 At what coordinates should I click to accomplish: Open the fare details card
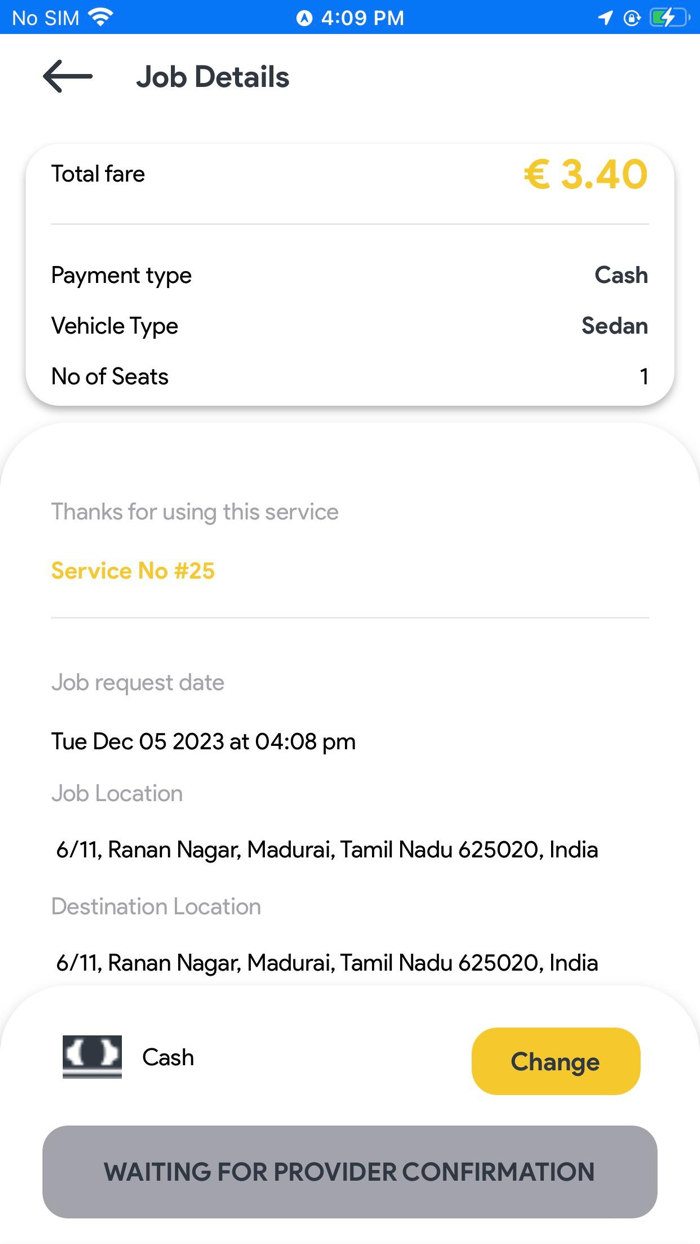pyautogui.click(x=350, y=174)
